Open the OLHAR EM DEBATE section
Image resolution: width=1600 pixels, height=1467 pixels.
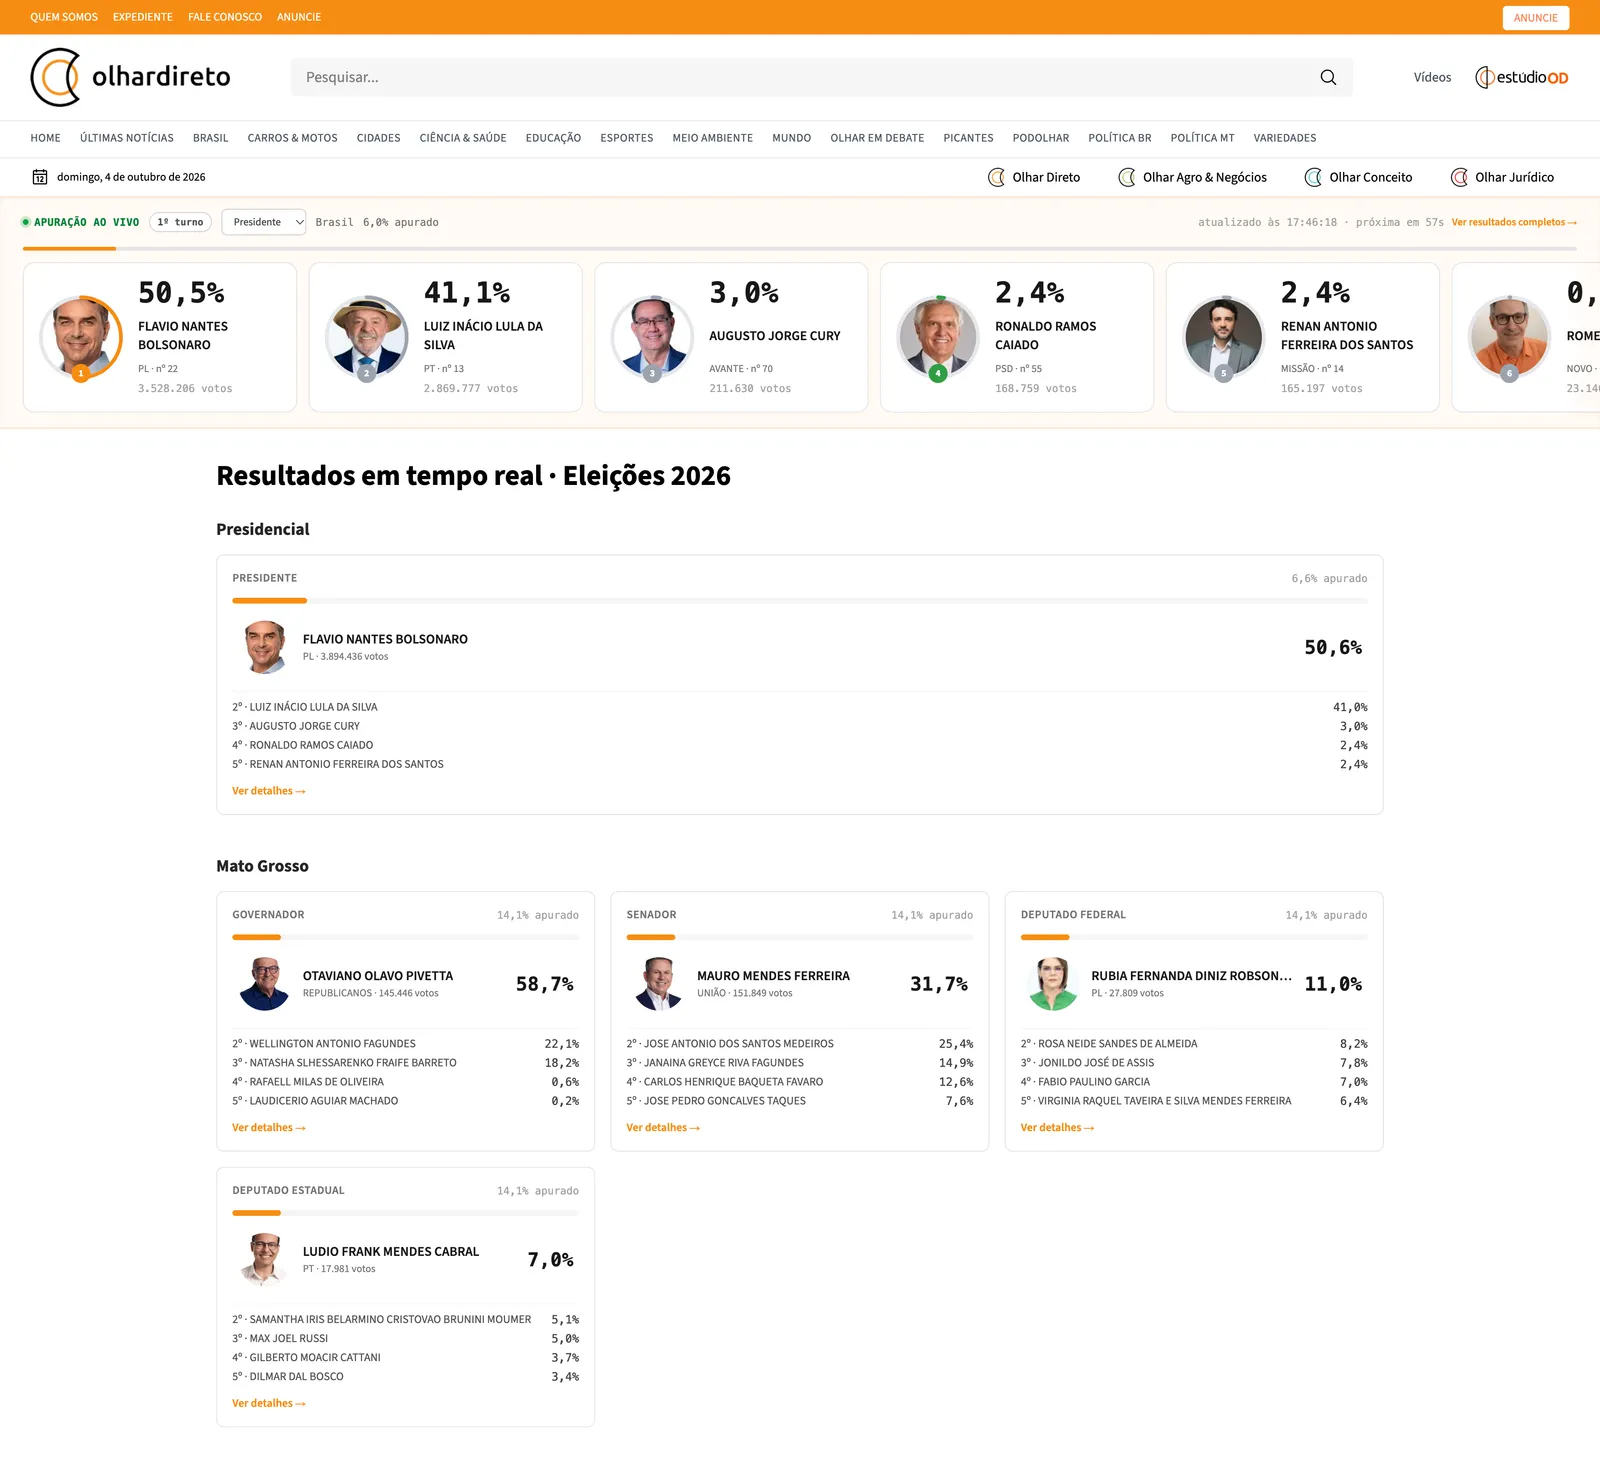coord(877,138)
